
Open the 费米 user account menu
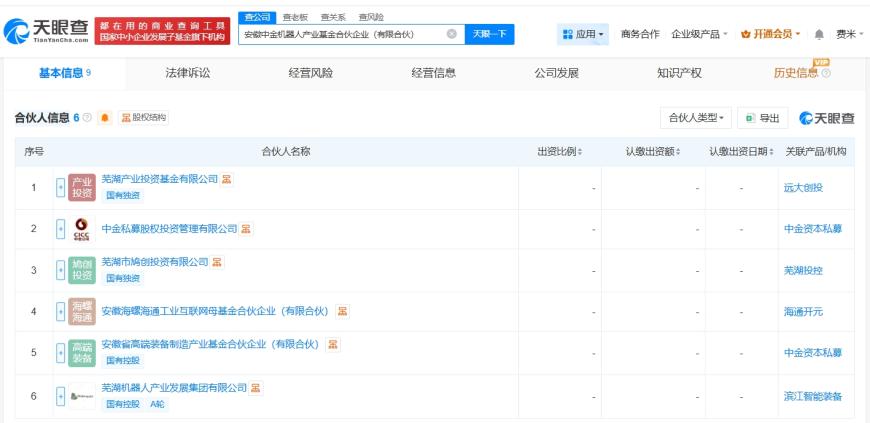(849, 34)
